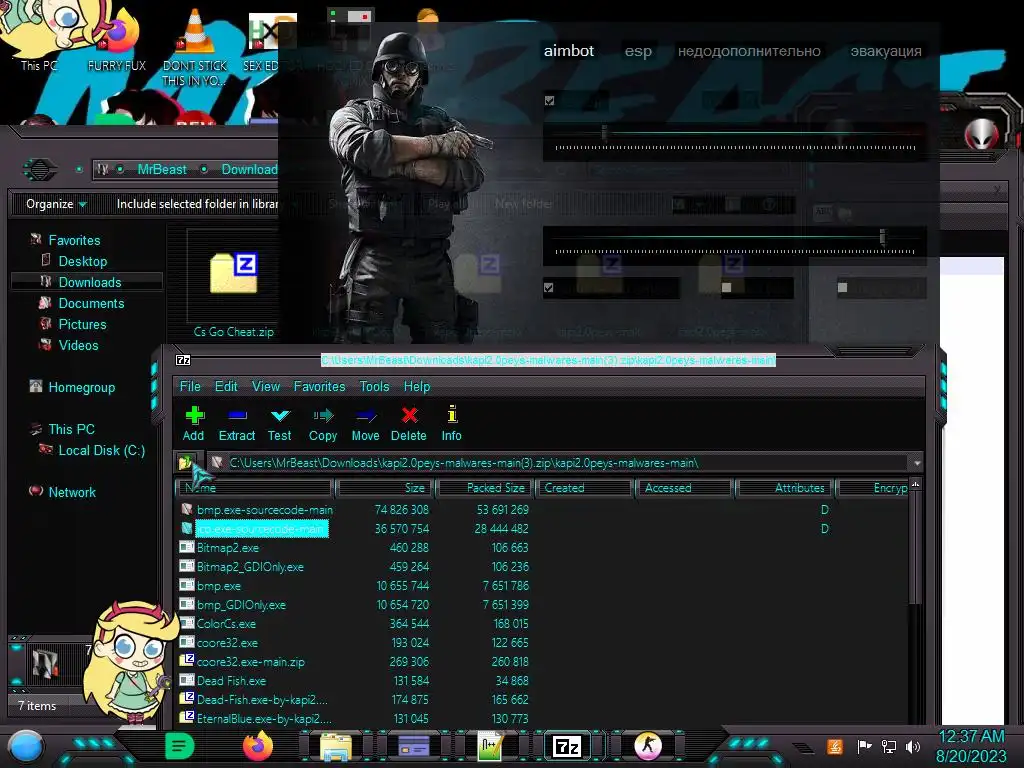Switch to 7-Zip taskbar button

tap(567, 746)
